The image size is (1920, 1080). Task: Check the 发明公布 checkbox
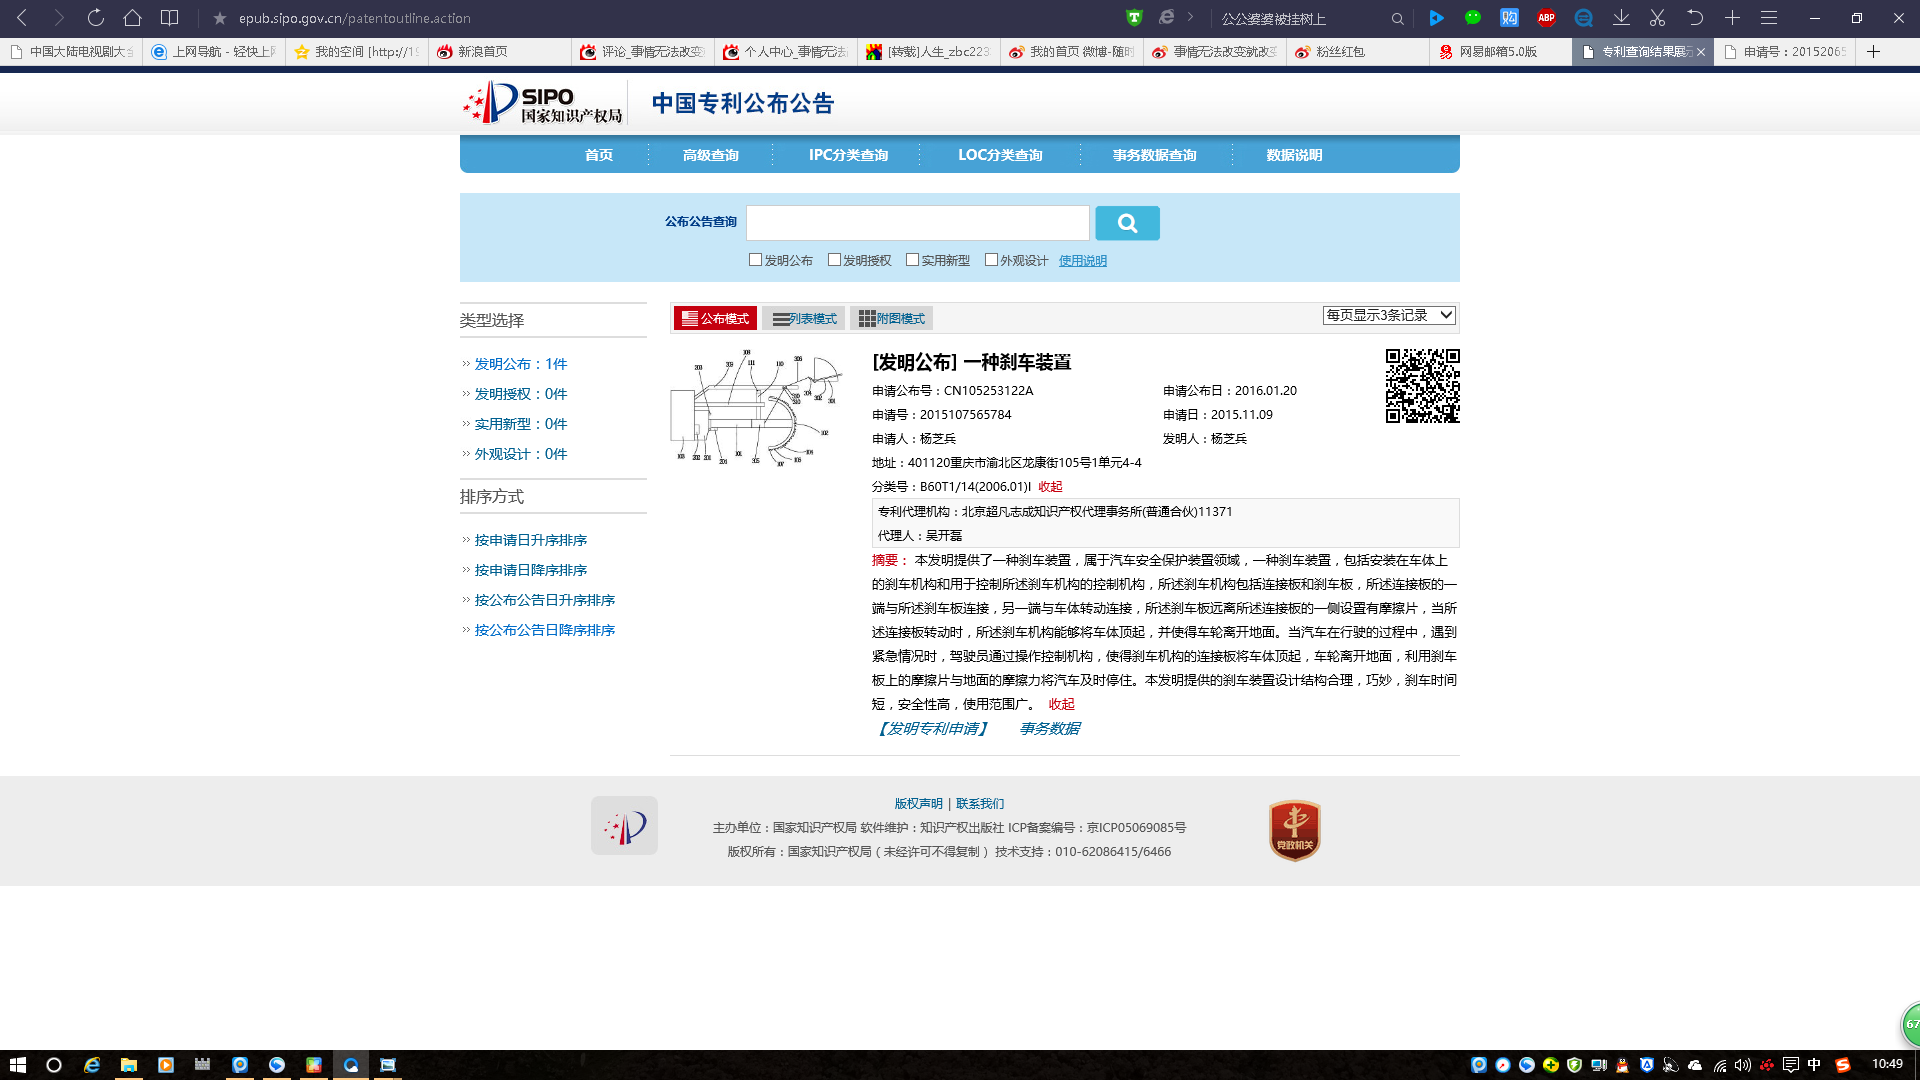(756, 260)
